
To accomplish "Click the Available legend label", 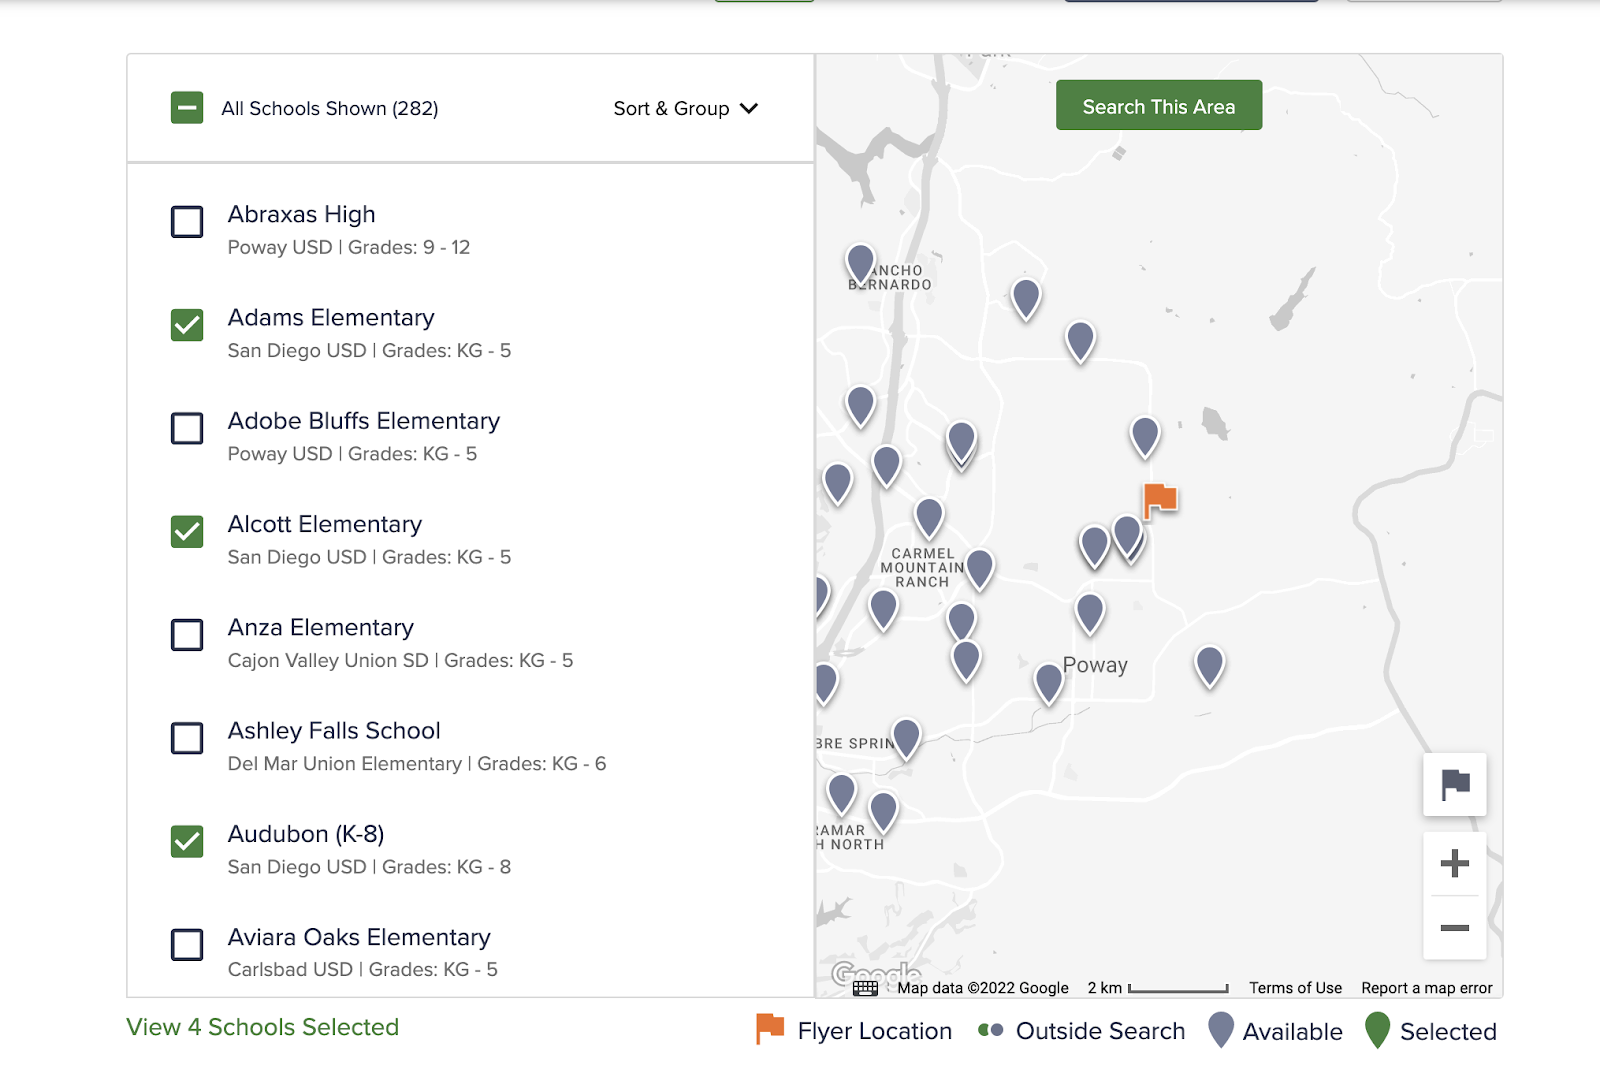I will (1292, 1031).
